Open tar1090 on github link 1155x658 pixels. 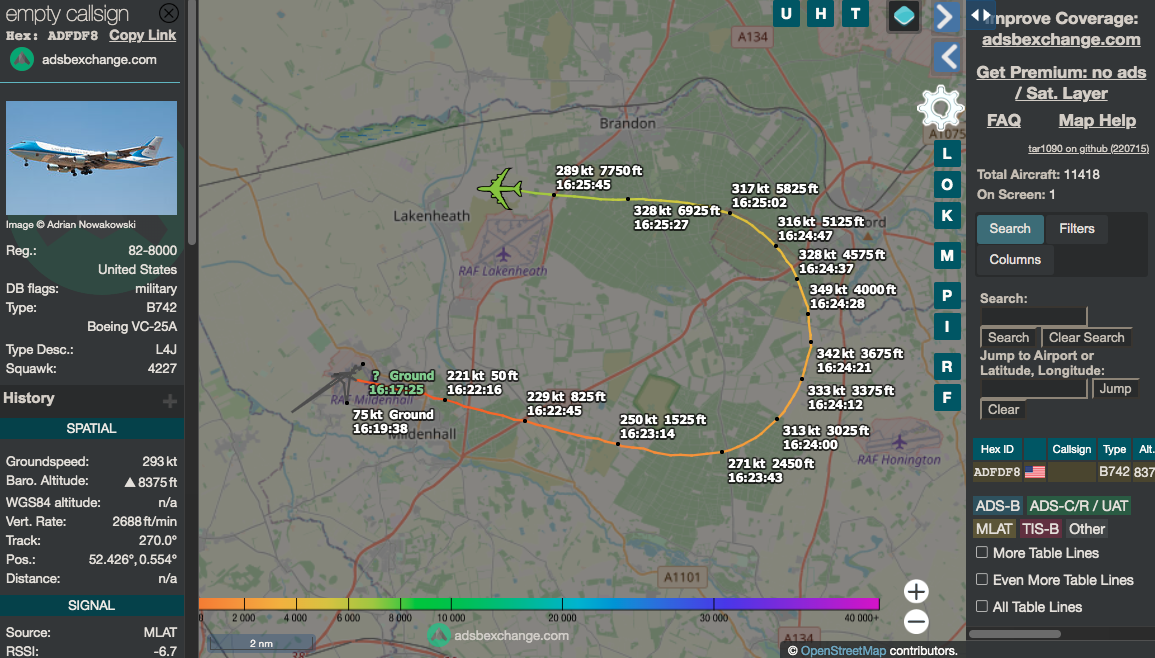click(1088, 149)
